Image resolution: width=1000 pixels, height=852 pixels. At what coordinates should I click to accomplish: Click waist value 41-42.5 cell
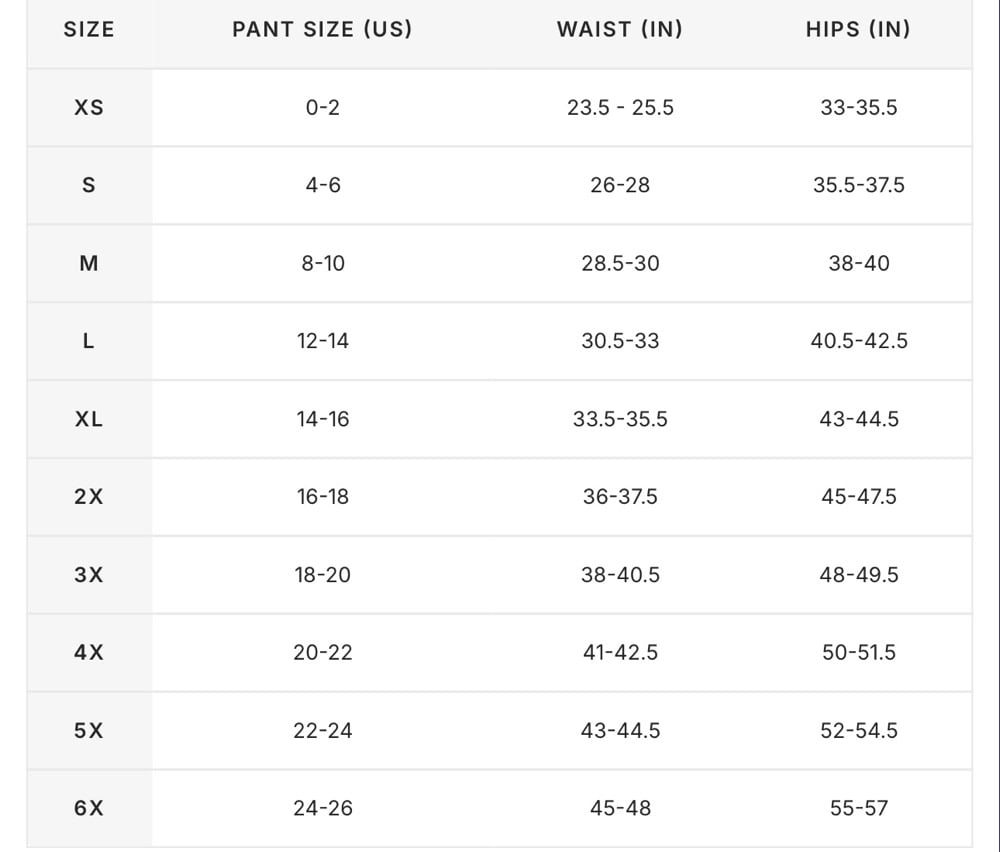coord(620,653)
